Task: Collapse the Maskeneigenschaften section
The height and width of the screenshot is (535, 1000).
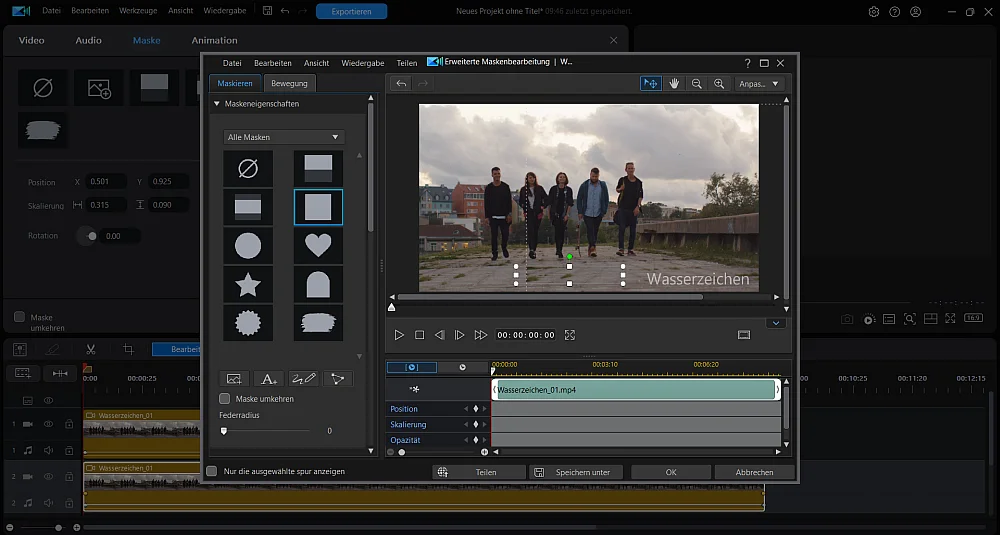Action: (217, 103)
